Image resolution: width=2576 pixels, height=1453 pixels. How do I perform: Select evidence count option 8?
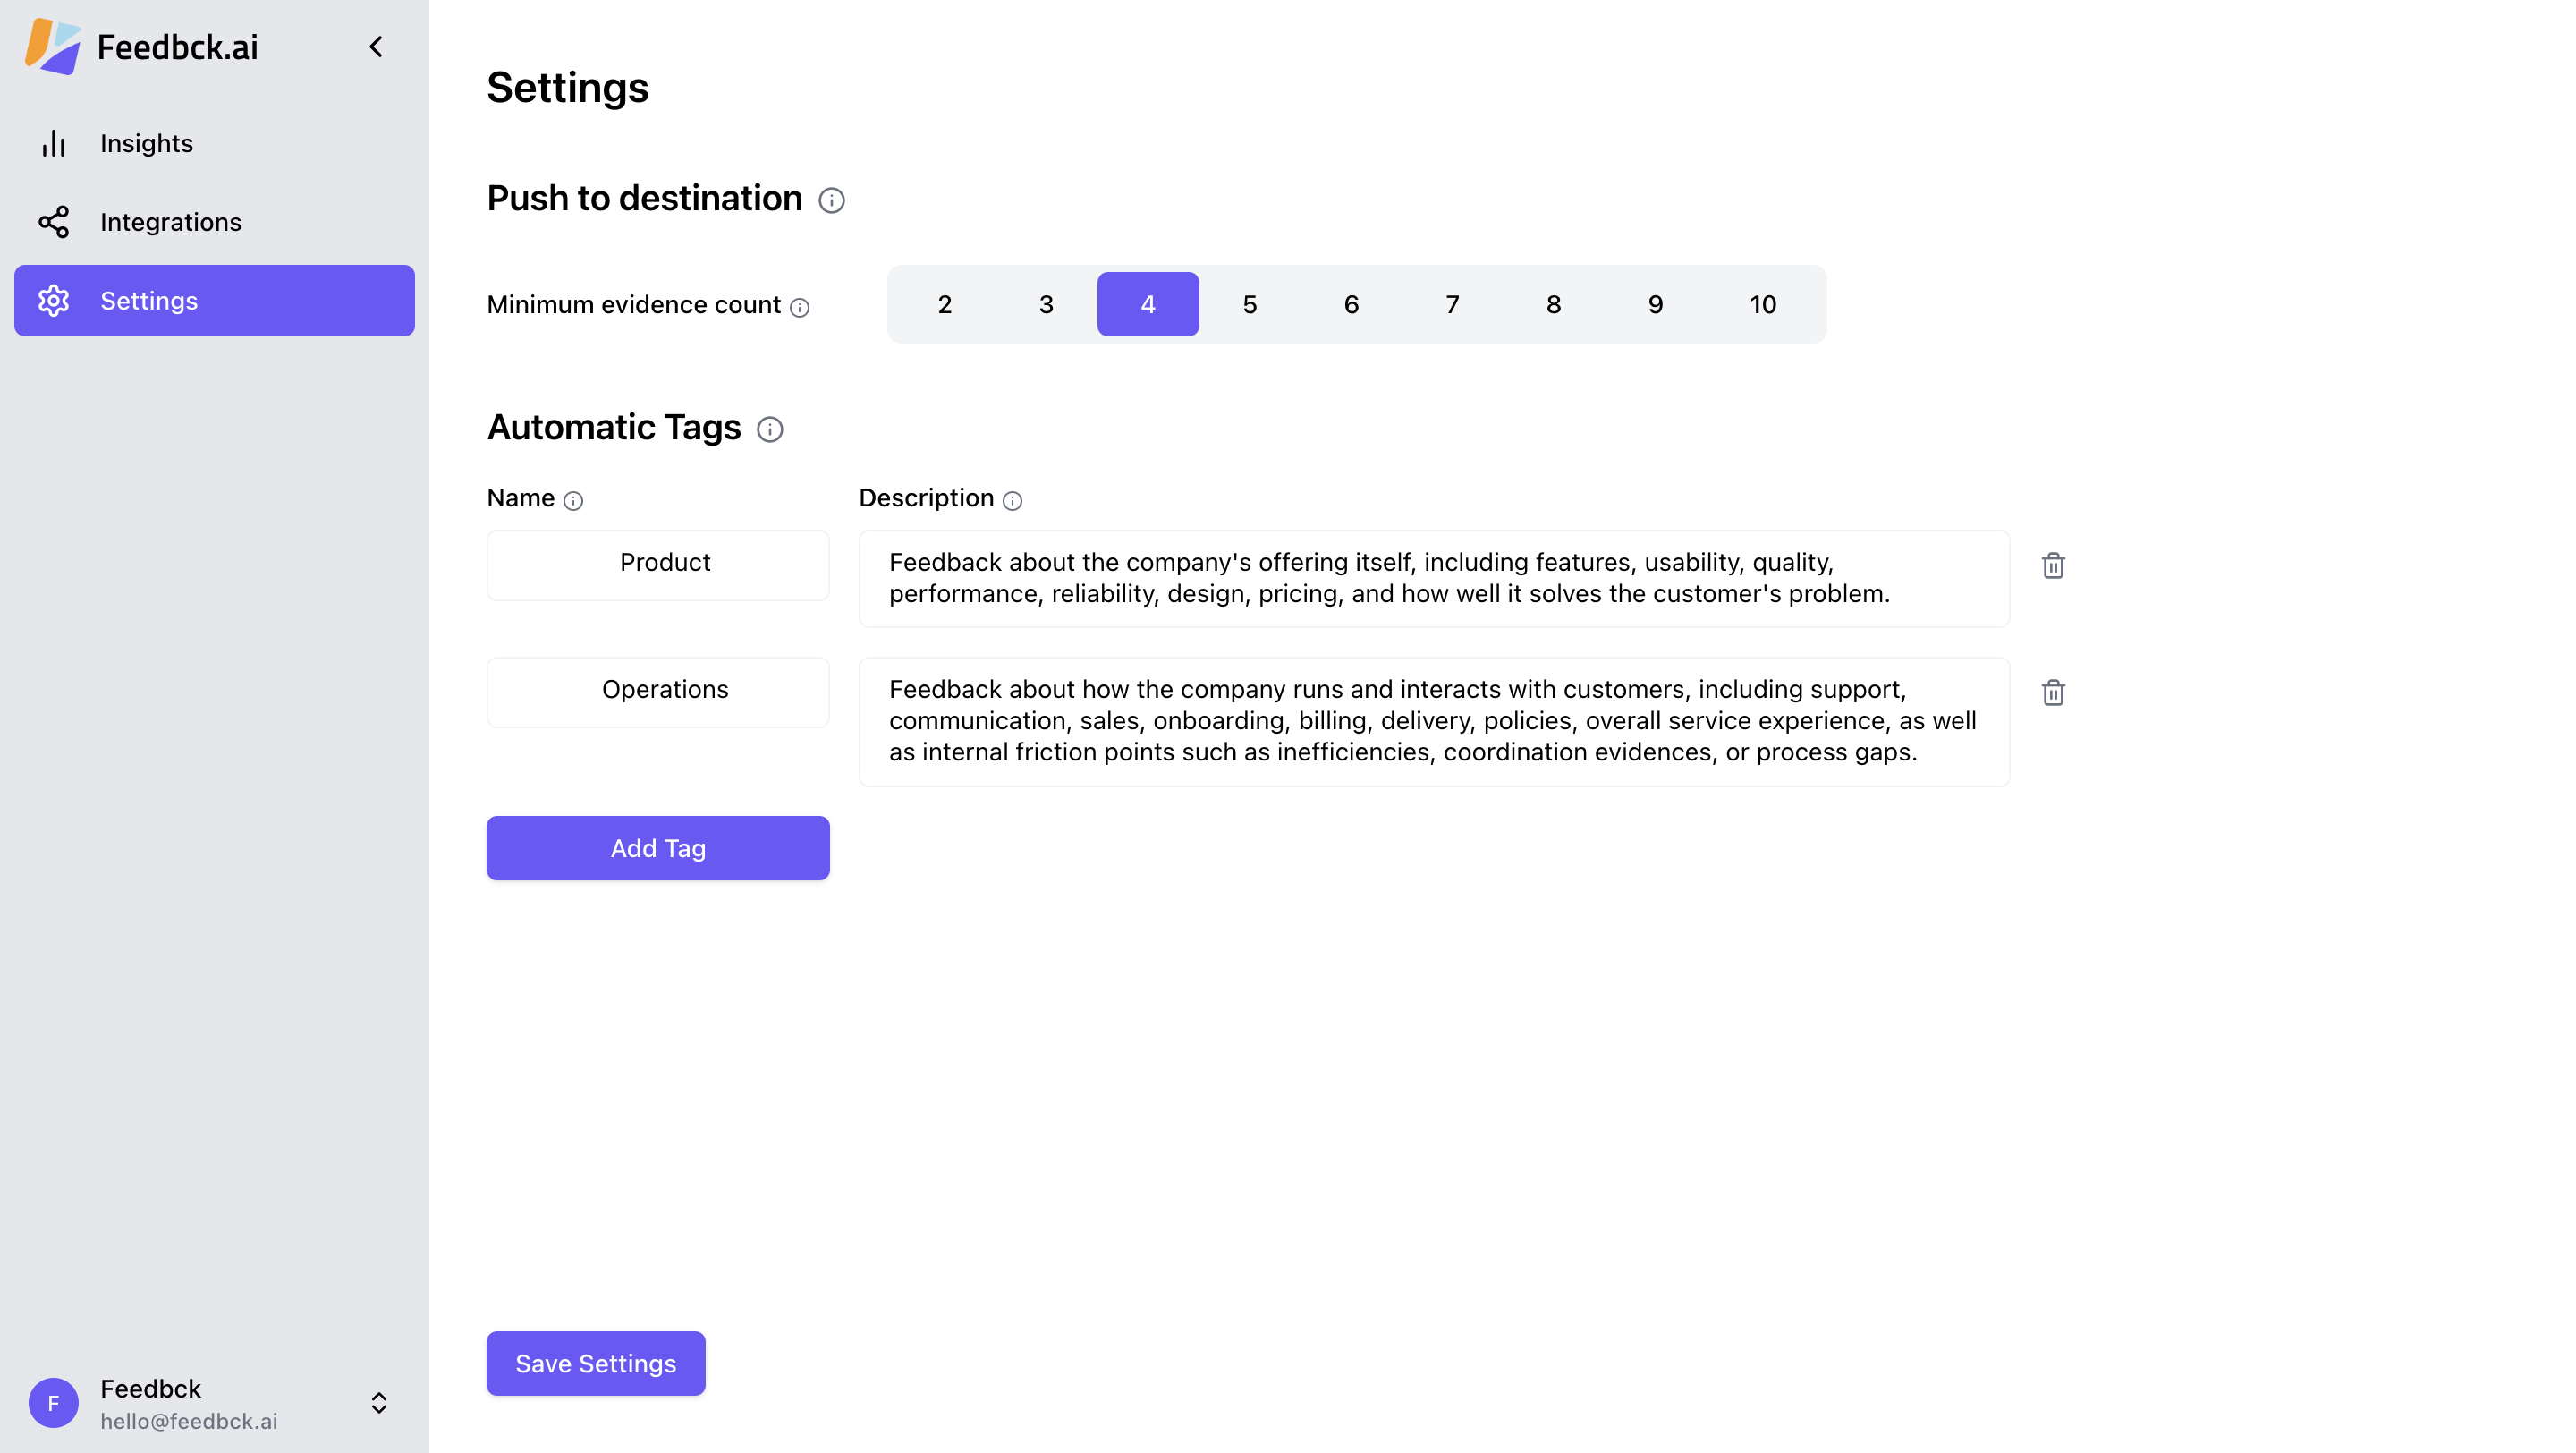point(1553,304)
